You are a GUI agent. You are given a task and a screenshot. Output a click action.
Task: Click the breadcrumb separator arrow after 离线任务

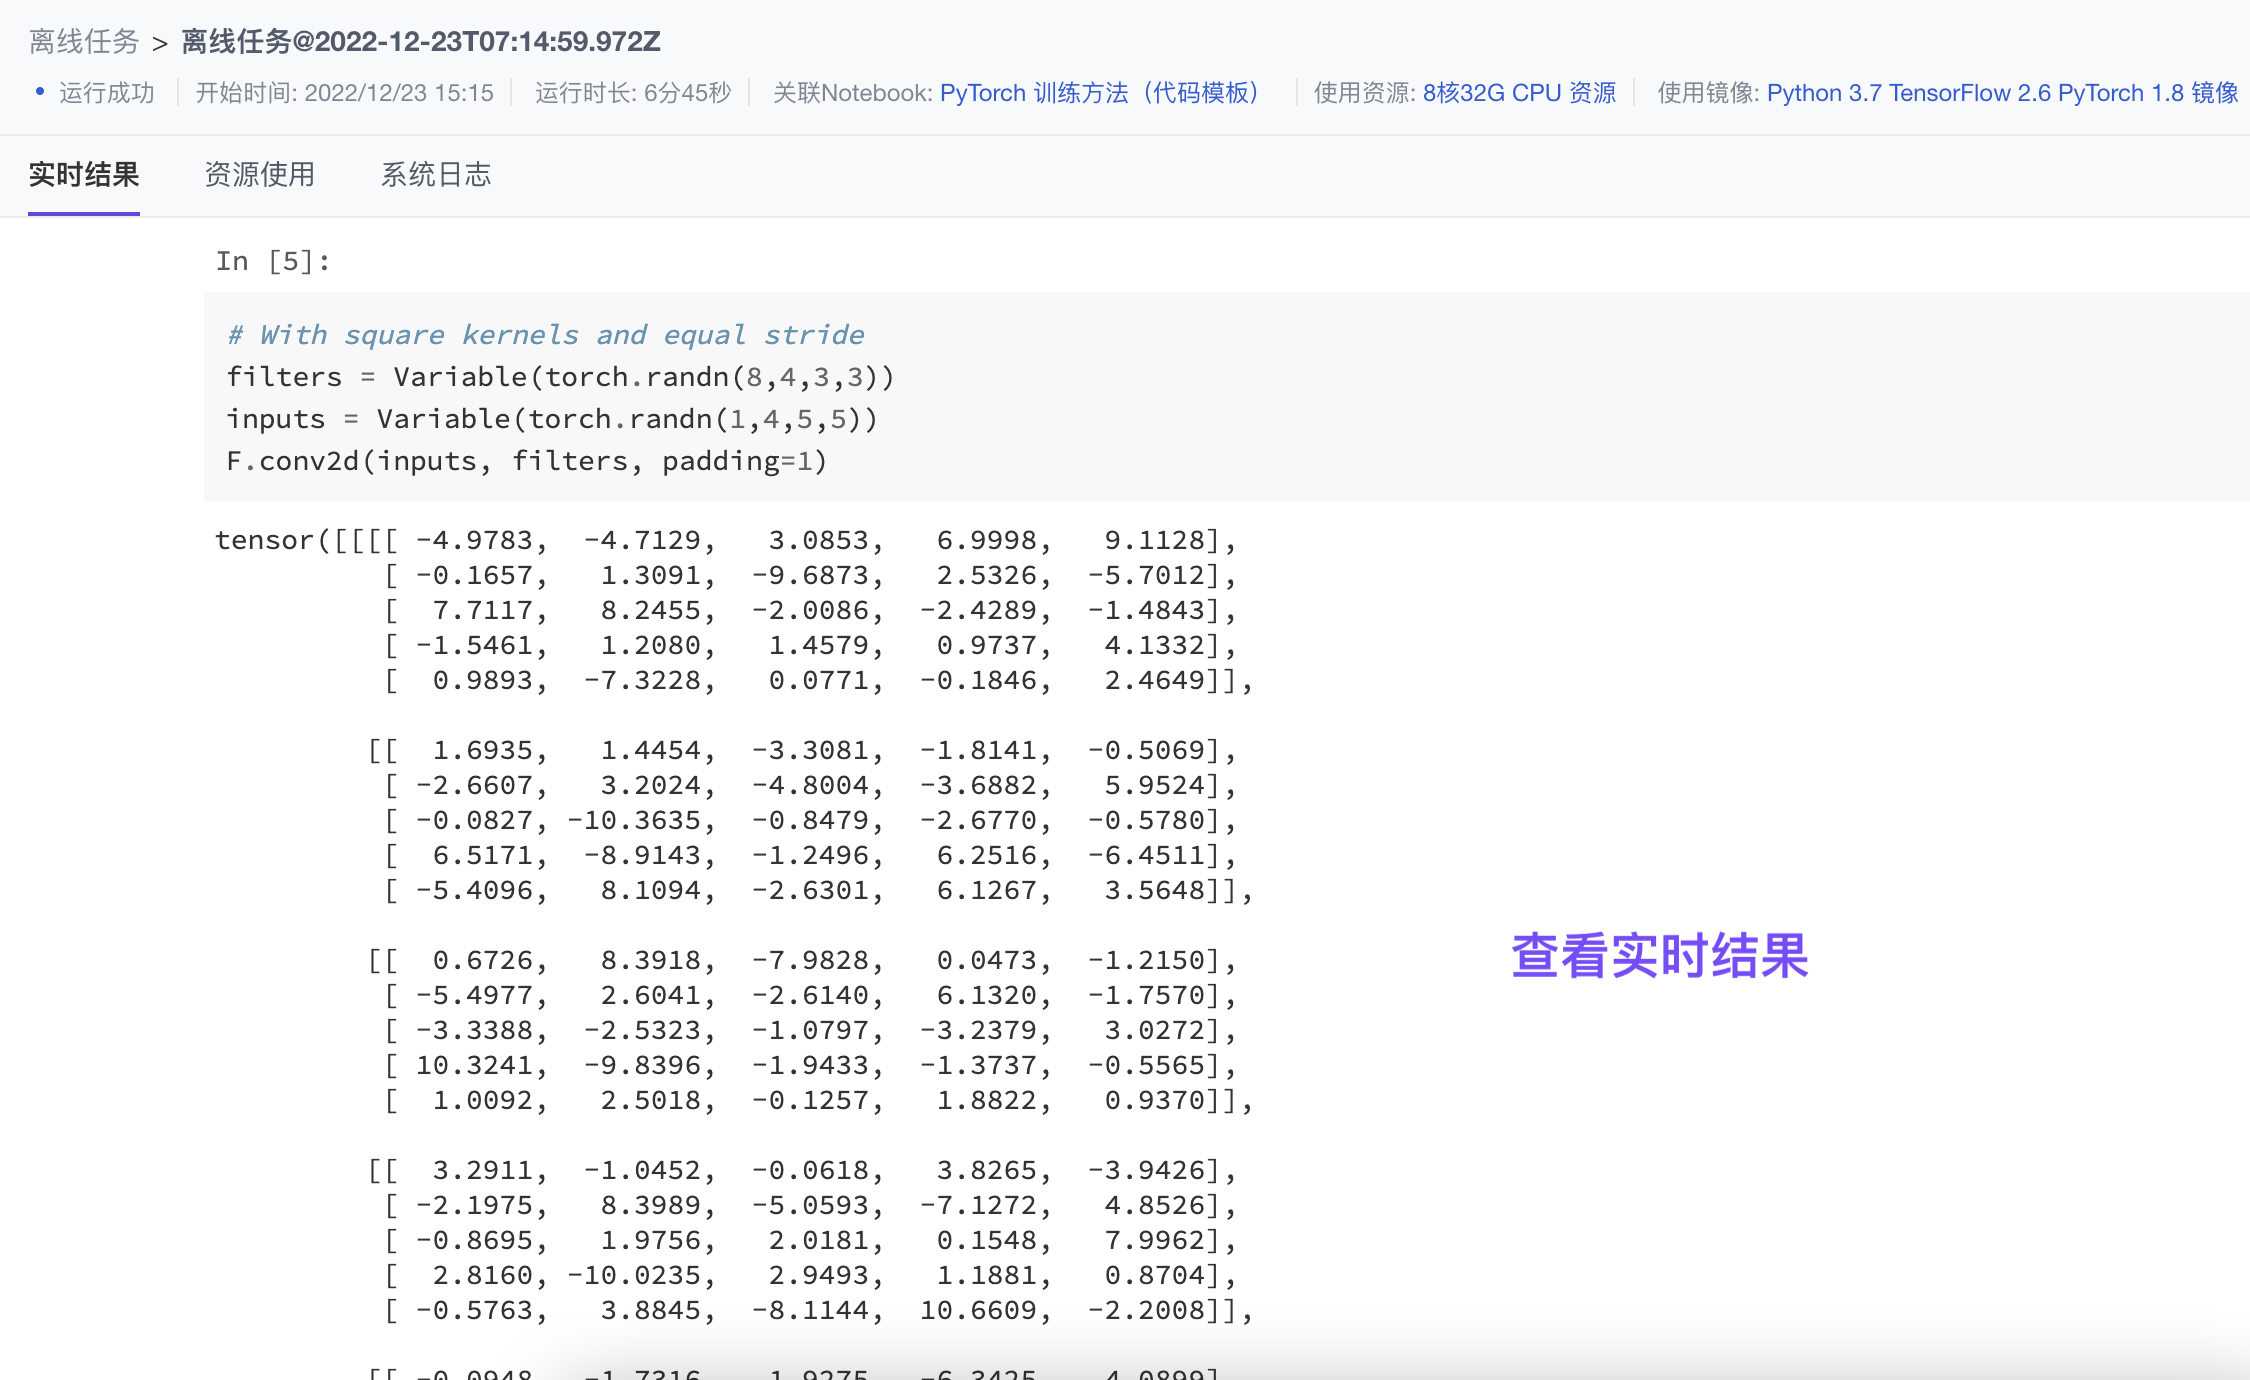(158, 42)
